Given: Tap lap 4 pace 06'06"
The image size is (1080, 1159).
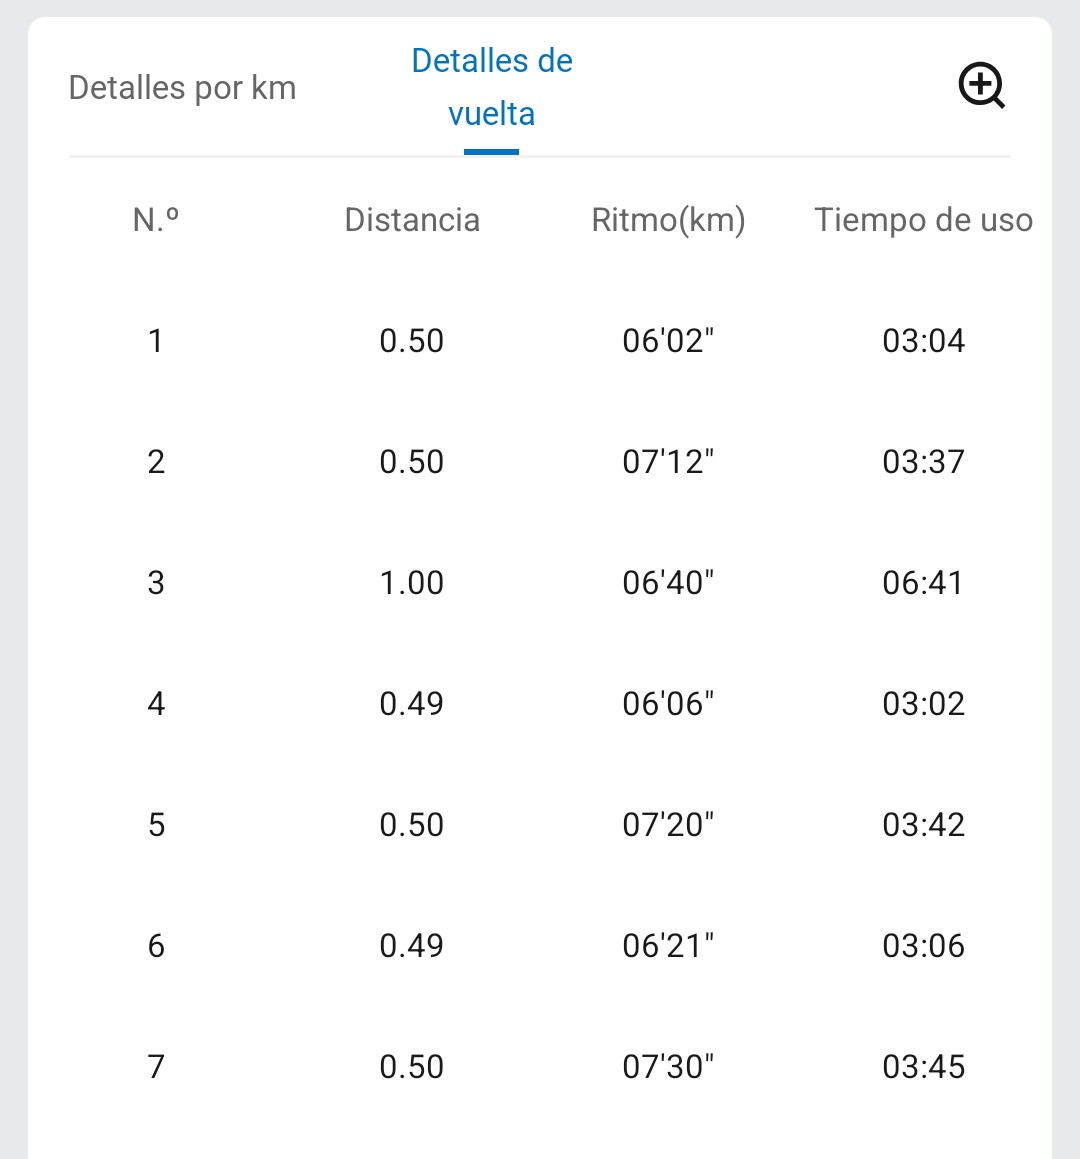Looking at the screenshot, I should 668,704.
